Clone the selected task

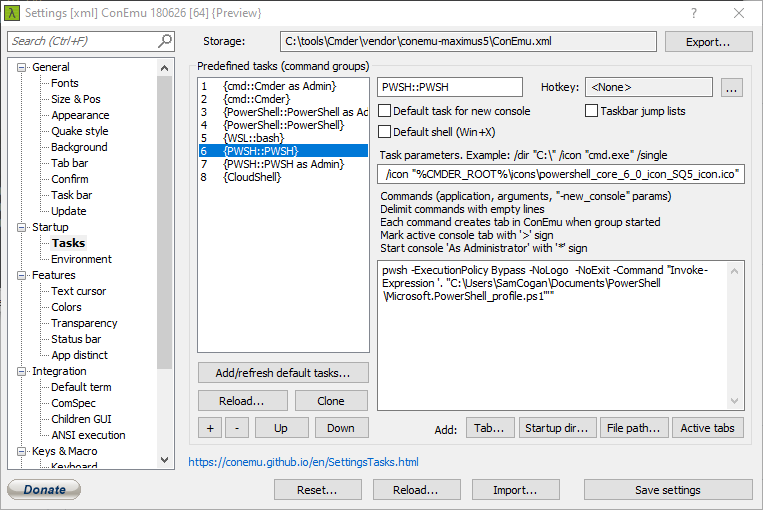(331, 401)
